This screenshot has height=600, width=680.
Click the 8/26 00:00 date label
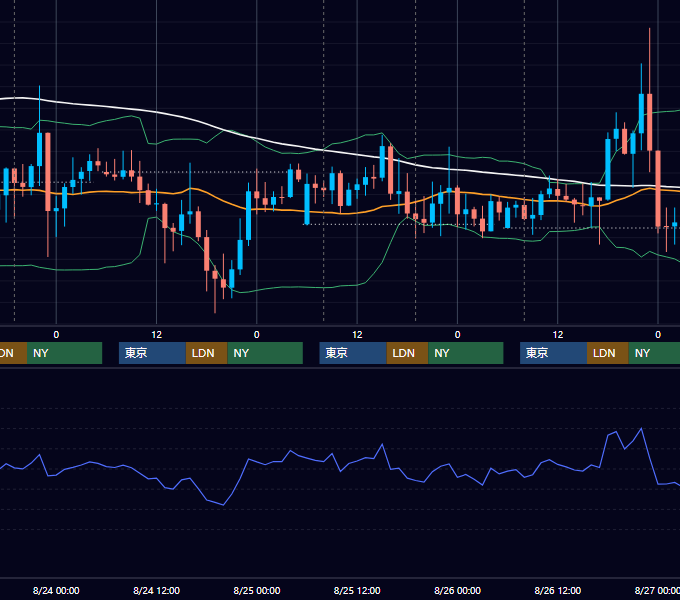tap(457, 590)
